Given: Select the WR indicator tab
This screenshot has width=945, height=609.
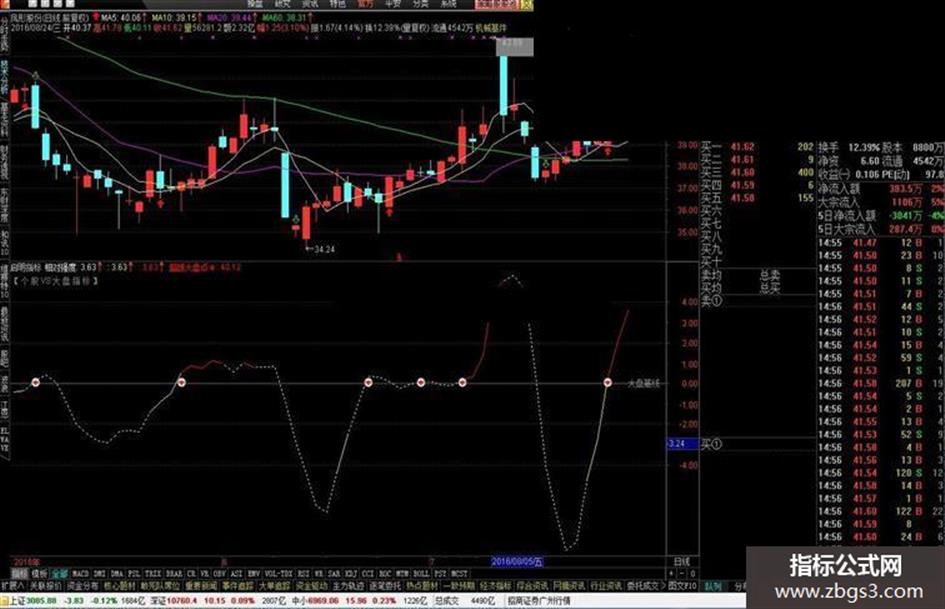Looking at the screenshot, I should [319, 573].
